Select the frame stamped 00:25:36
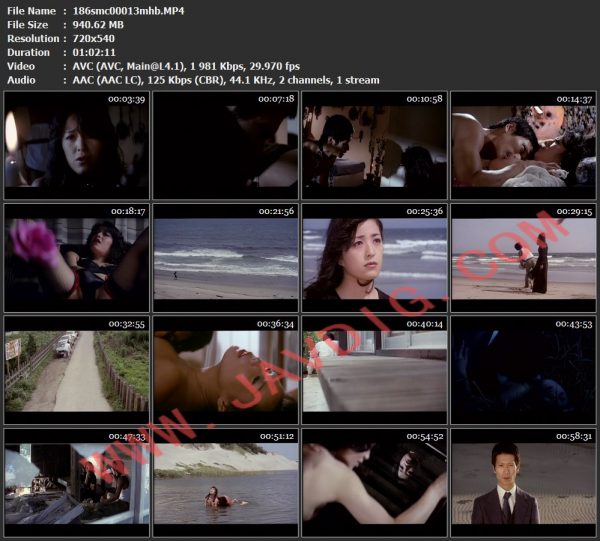 [375, 258]
